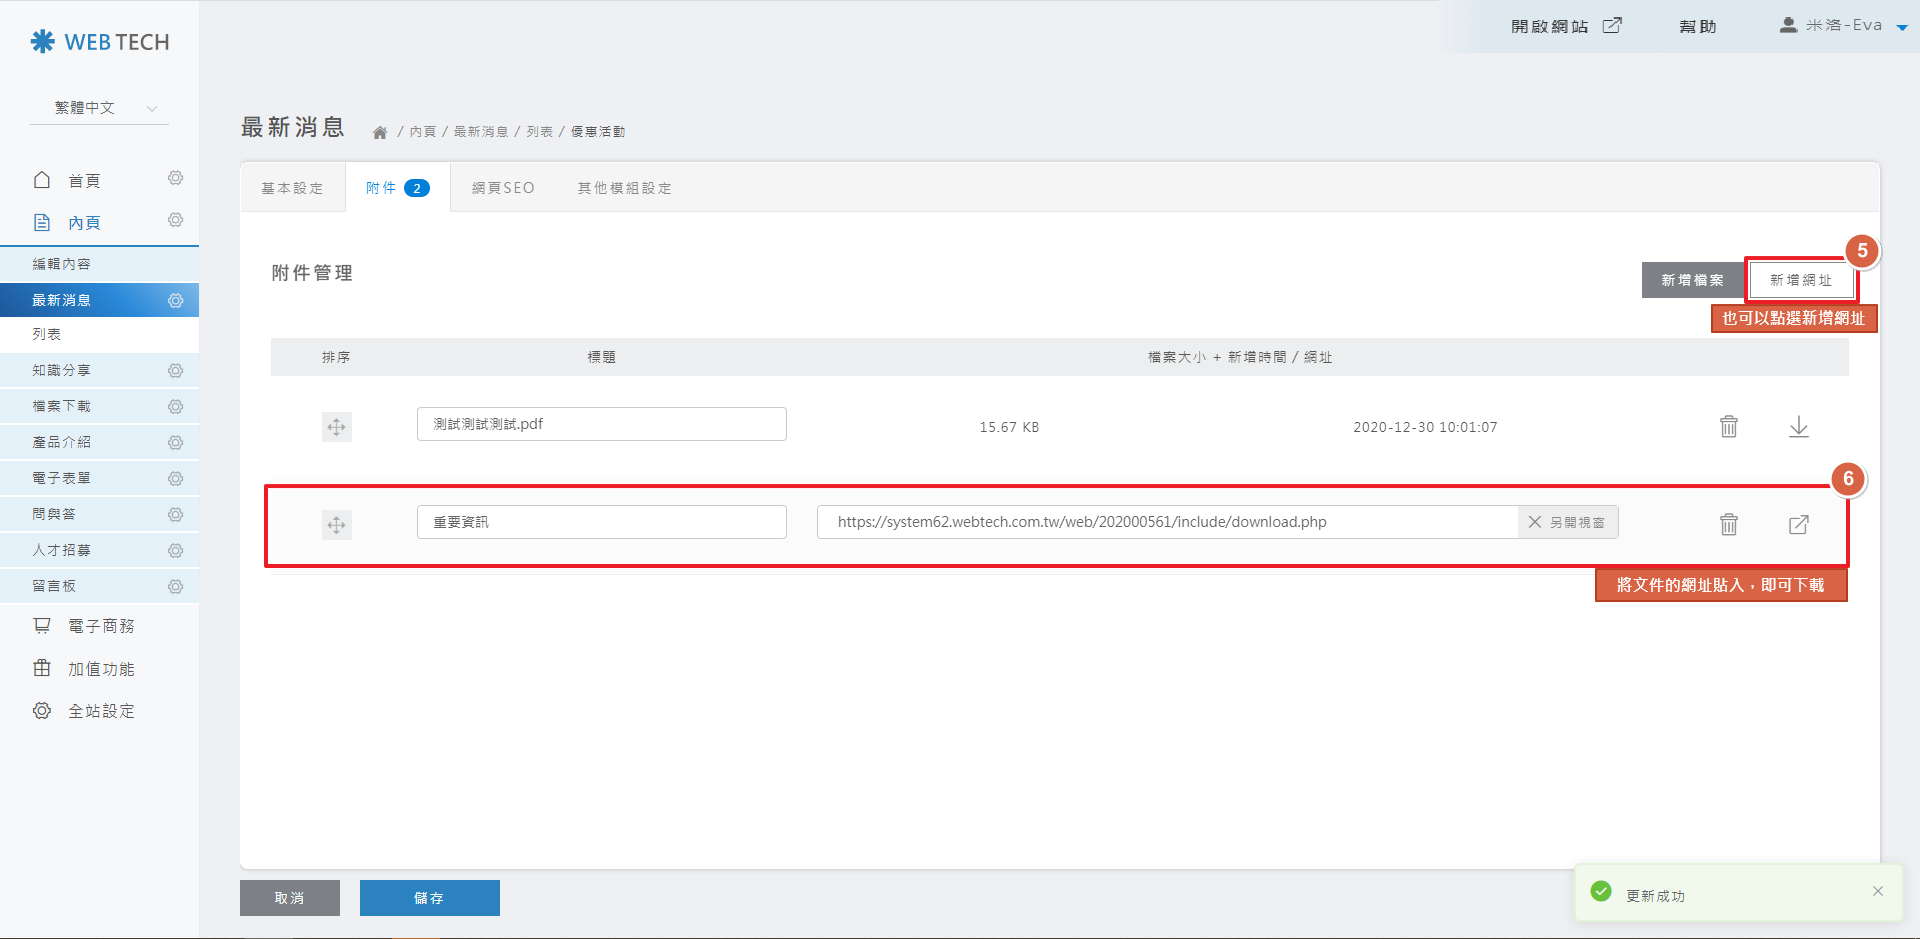Toggle the 另開視窗 option on URL field
The width and height of the screenshot is (1920, 939).
1567,522
